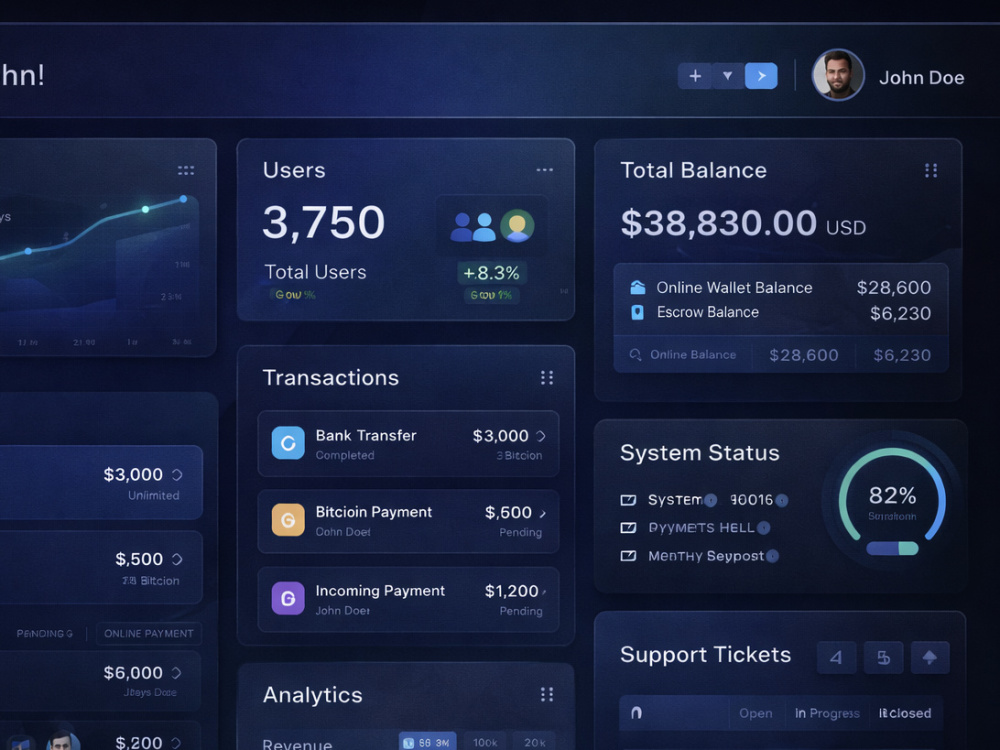Click the green data point on line chart
The width and height of the screenshot is (1000, 750).
click(x=145, y=209)
